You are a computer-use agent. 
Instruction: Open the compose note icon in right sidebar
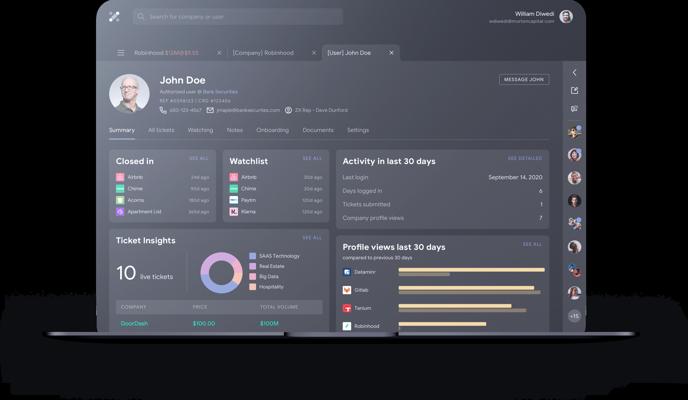574,91
